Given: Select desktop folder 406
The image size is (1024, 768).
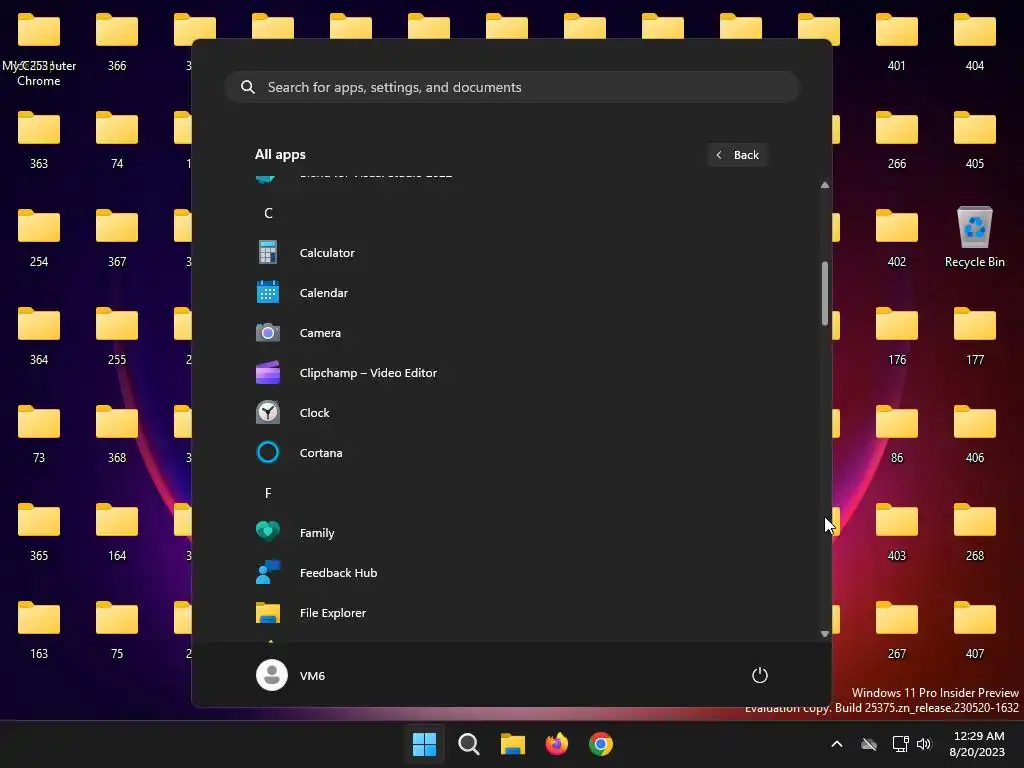Looking at the screenshot, I should pyautogui.click(x=974, y=433).
